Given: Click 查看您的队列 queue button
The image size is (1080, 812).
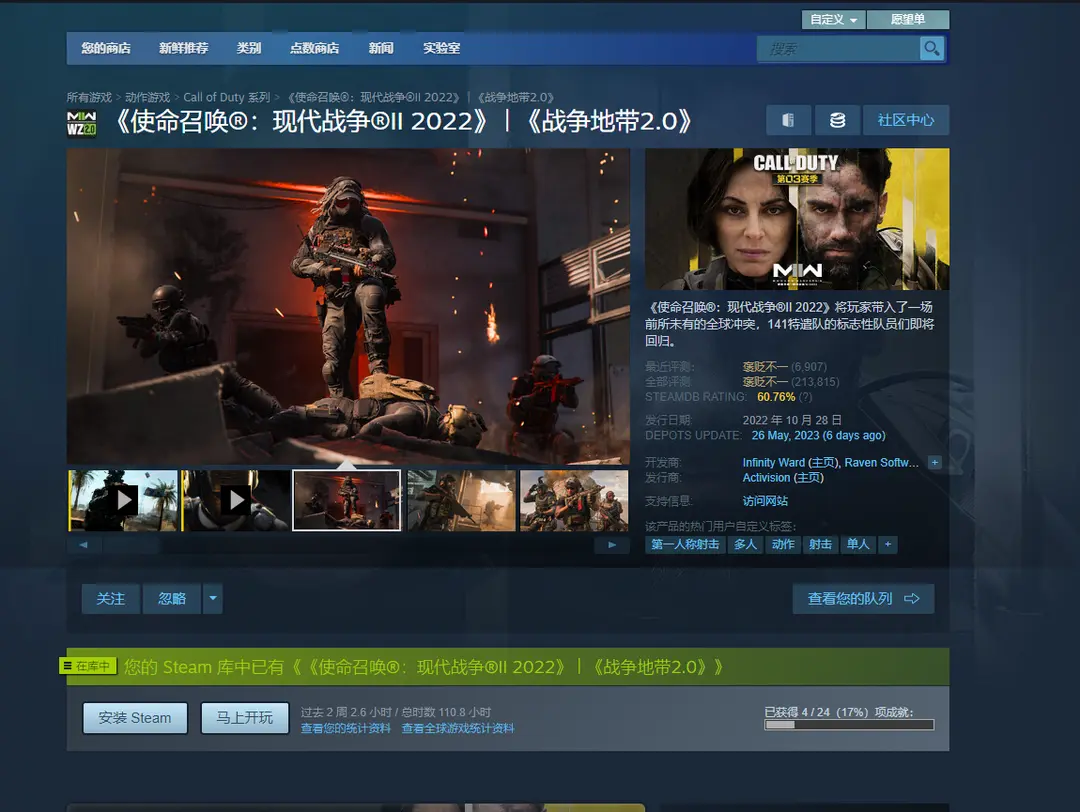Looking at the screenshot, I should coord(863,598).
